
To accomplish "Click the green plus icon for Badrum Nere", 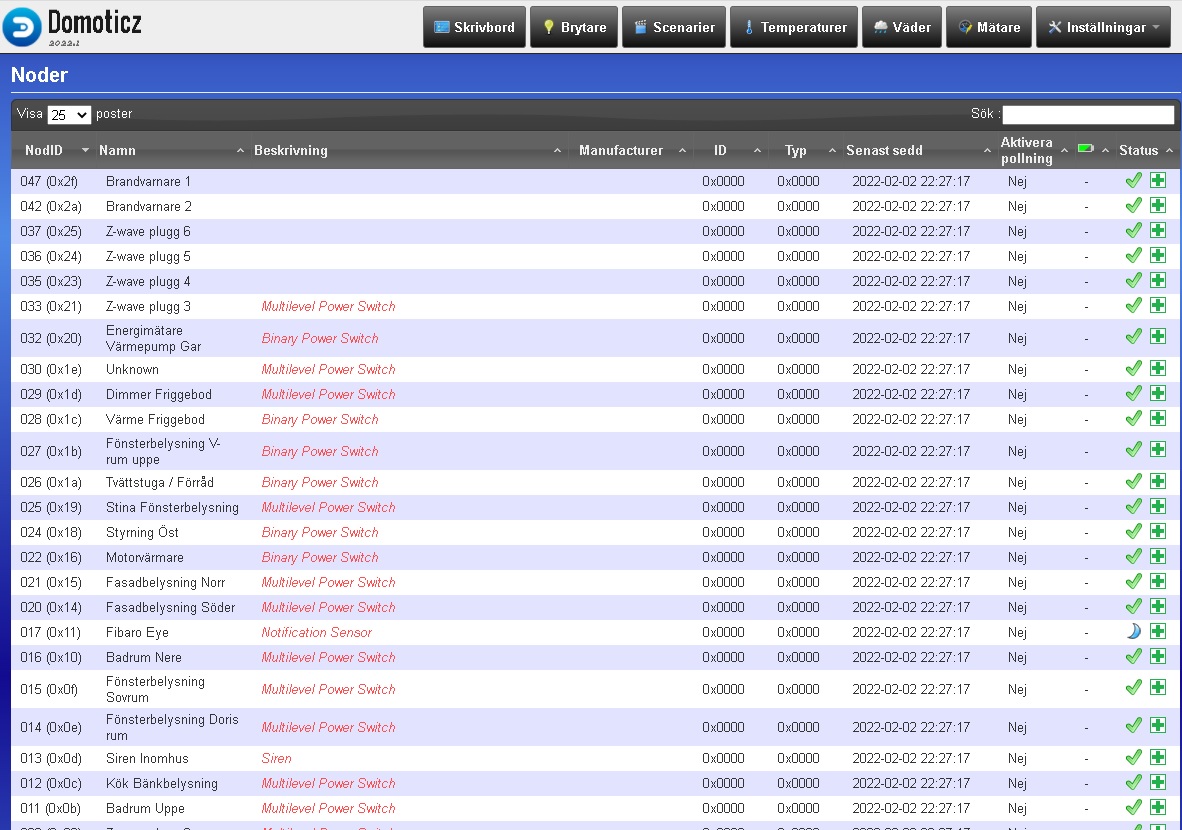I will (x=1157, y=657).
